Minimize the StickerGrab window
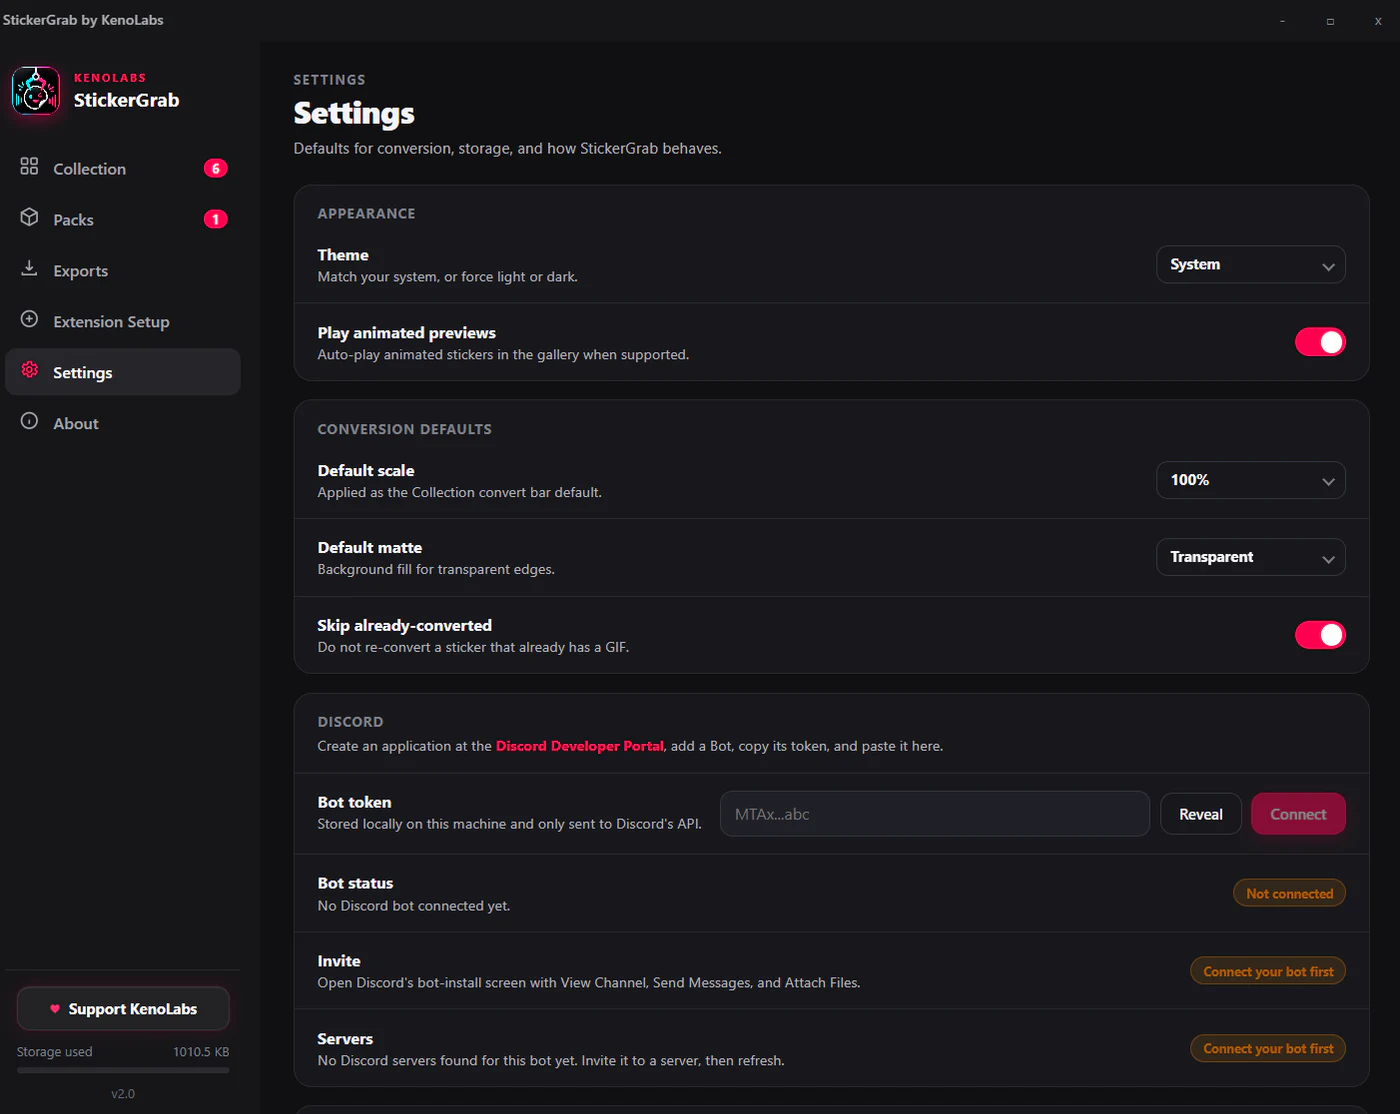Viewport: 1400px width, 1114px height. click(x=1282, y=21)
